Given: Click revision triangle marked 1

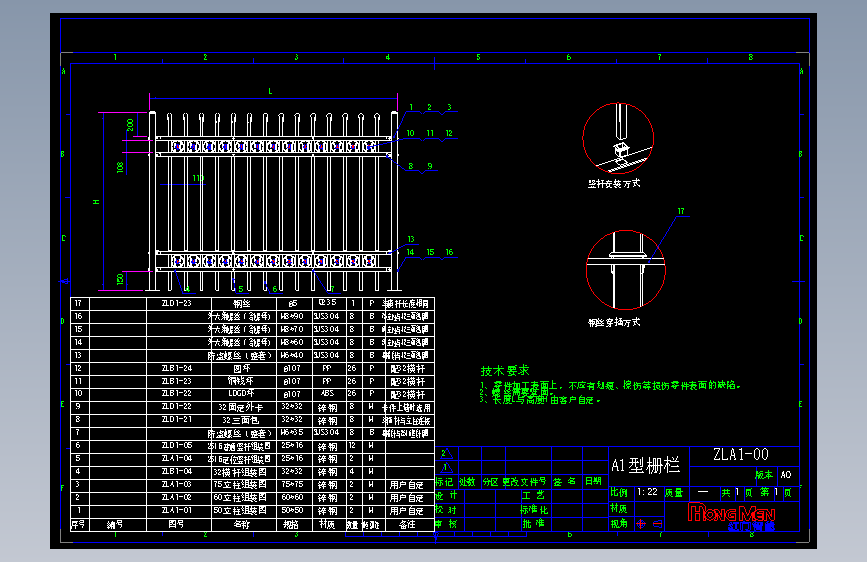Looking at the screenshot, I should coord(445,467).
